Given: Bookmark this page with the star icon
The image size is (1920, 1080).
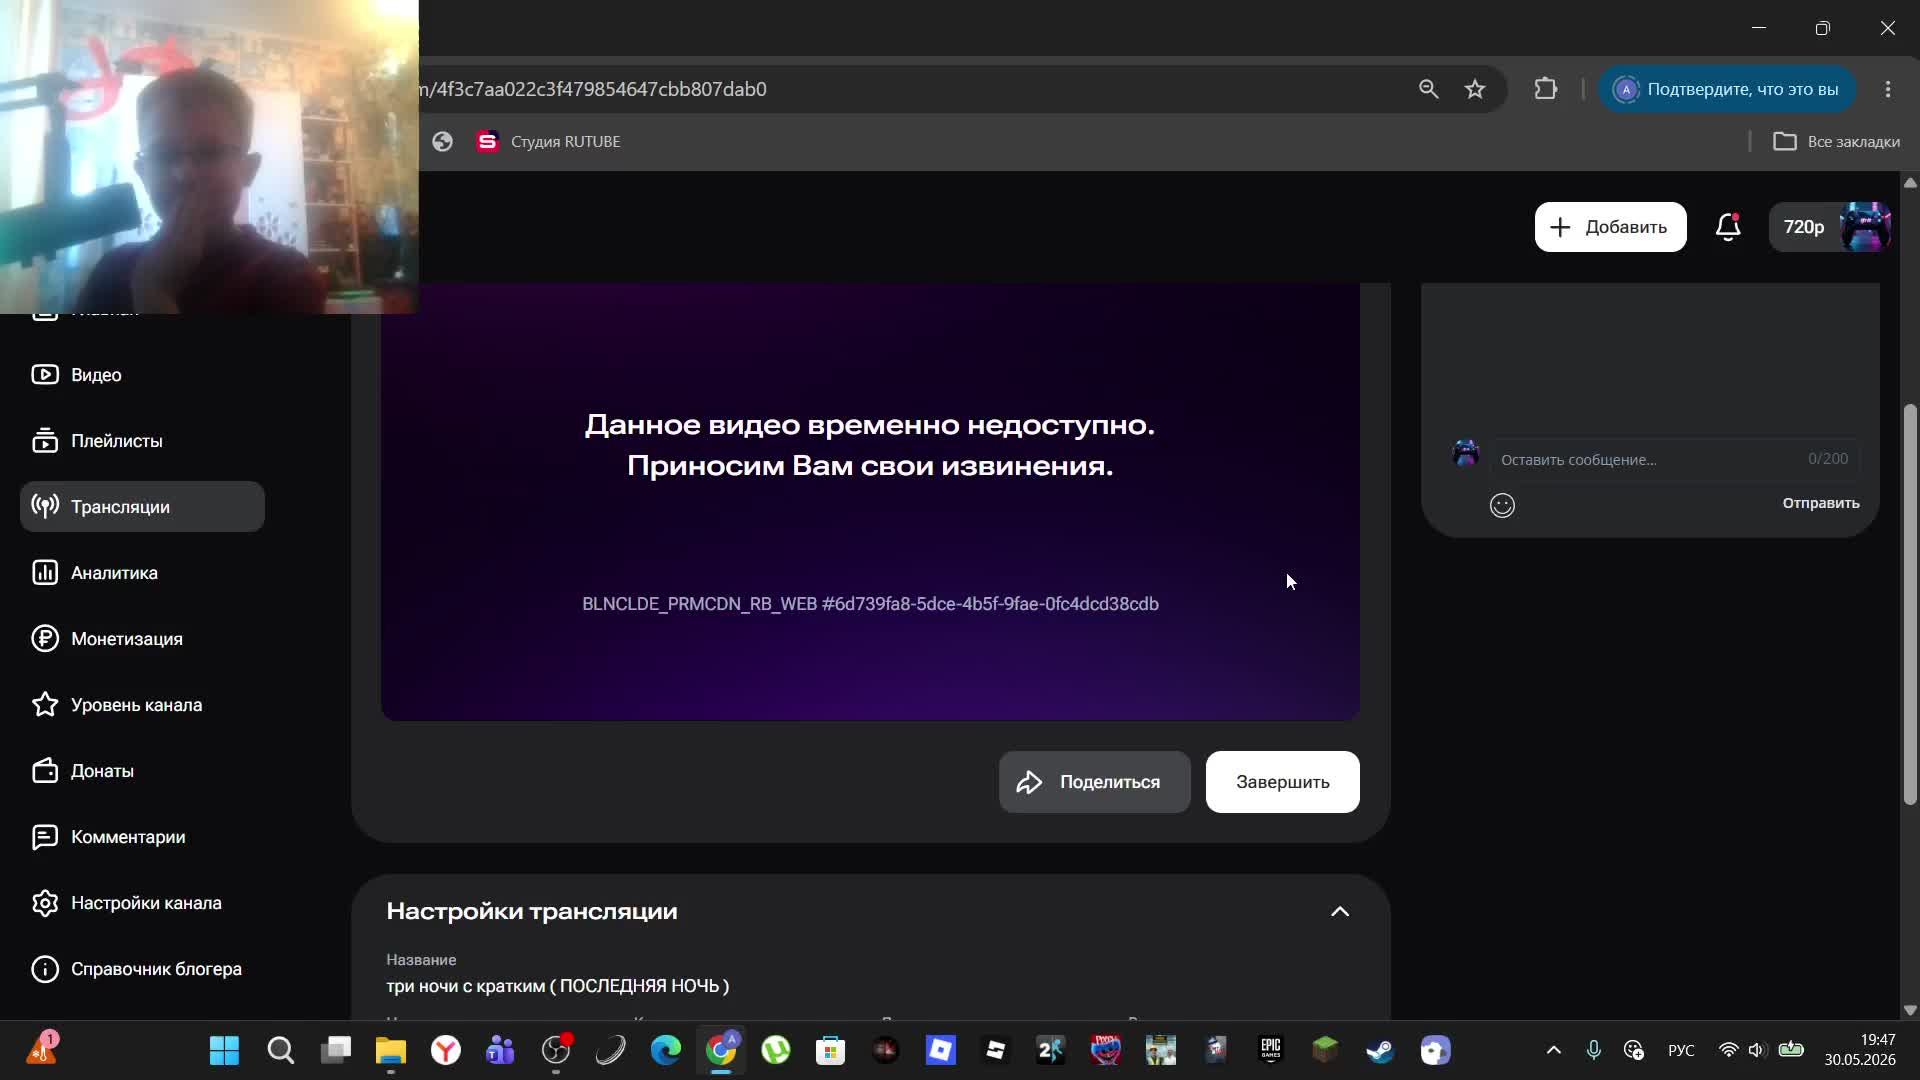Looking at the screenshot, I should 1475,89.
